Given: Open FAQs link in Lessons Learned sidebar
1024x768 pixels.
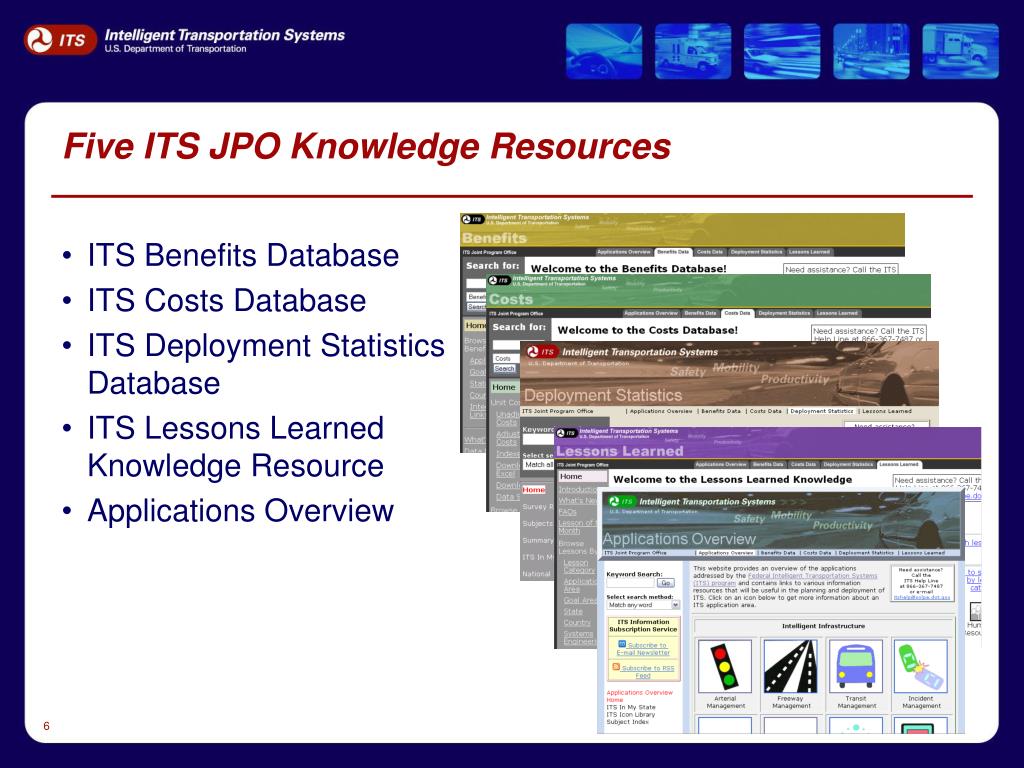Looking at the screenshot, I should (x=567, y=513).
